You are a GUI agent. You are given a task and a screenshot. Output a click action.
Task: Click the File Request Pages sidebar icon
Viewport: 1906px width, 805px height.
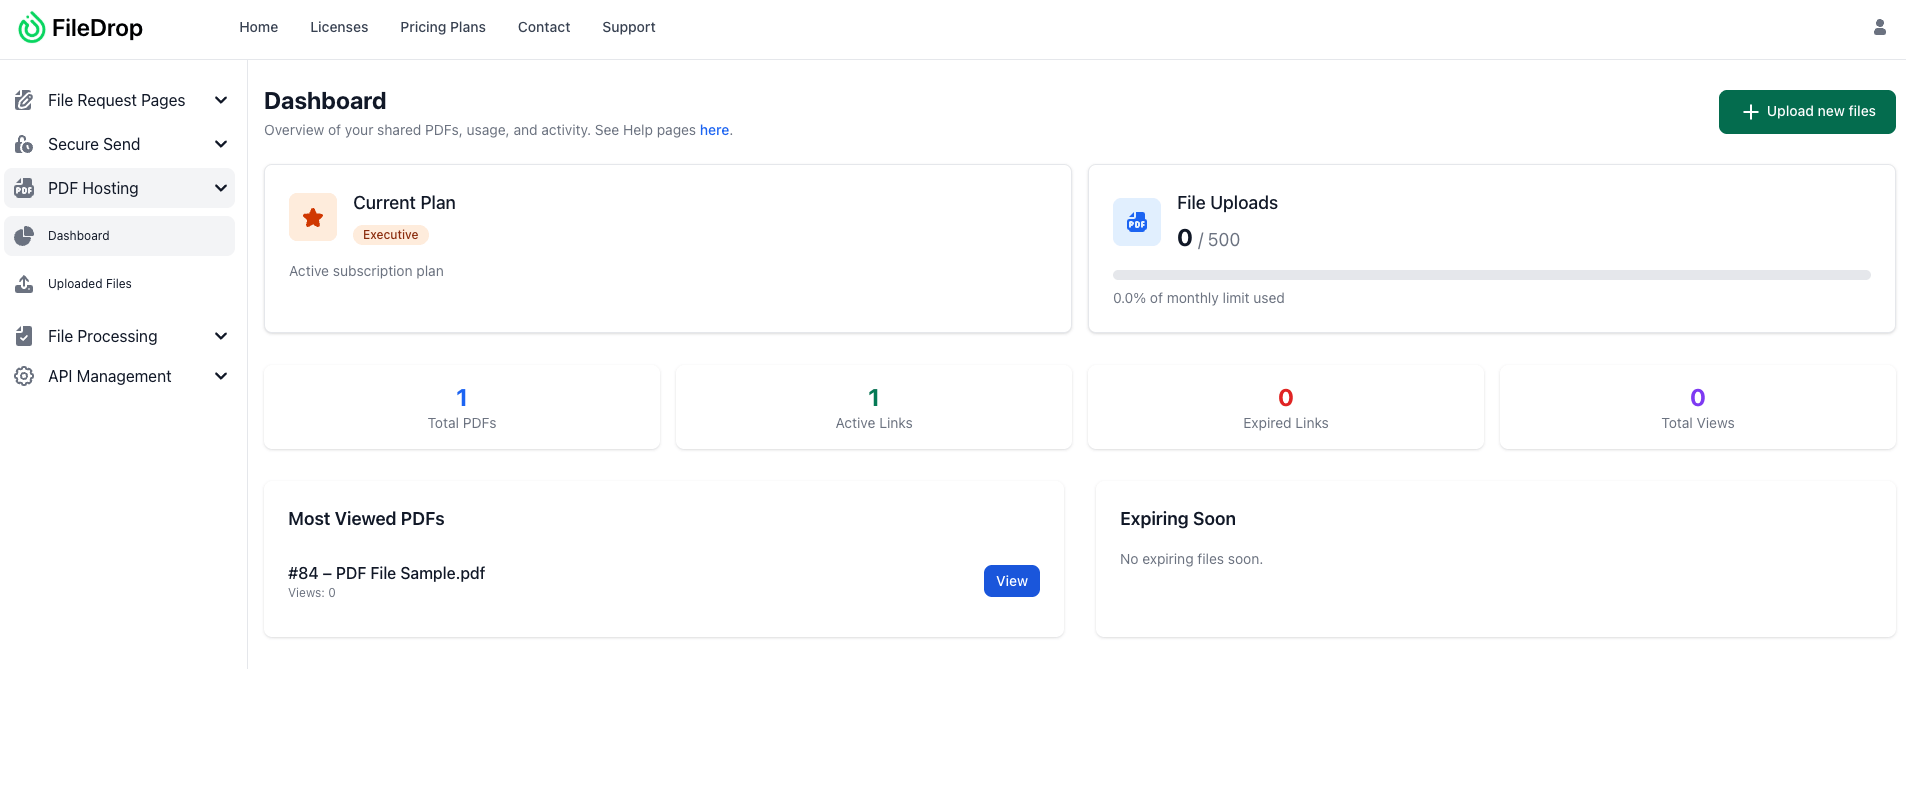click(x=24, y=100)
